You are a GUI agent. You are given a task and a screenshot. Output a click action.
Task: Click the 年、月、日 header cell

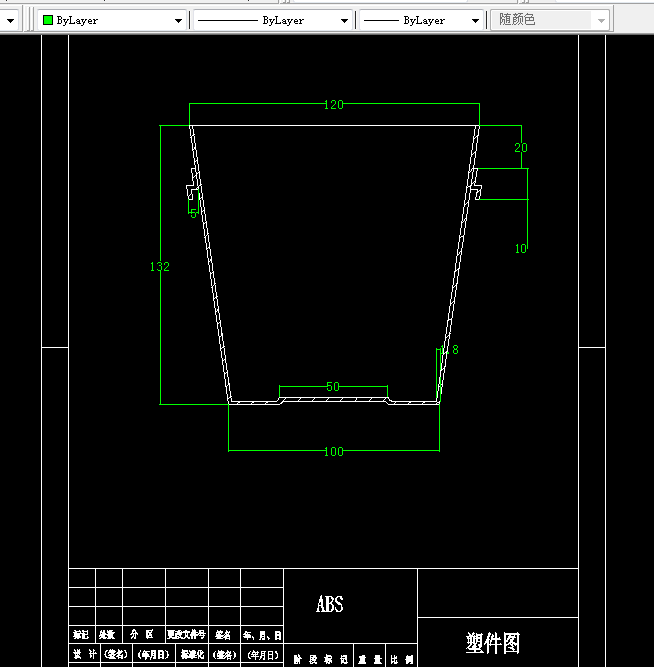point(262,636)
